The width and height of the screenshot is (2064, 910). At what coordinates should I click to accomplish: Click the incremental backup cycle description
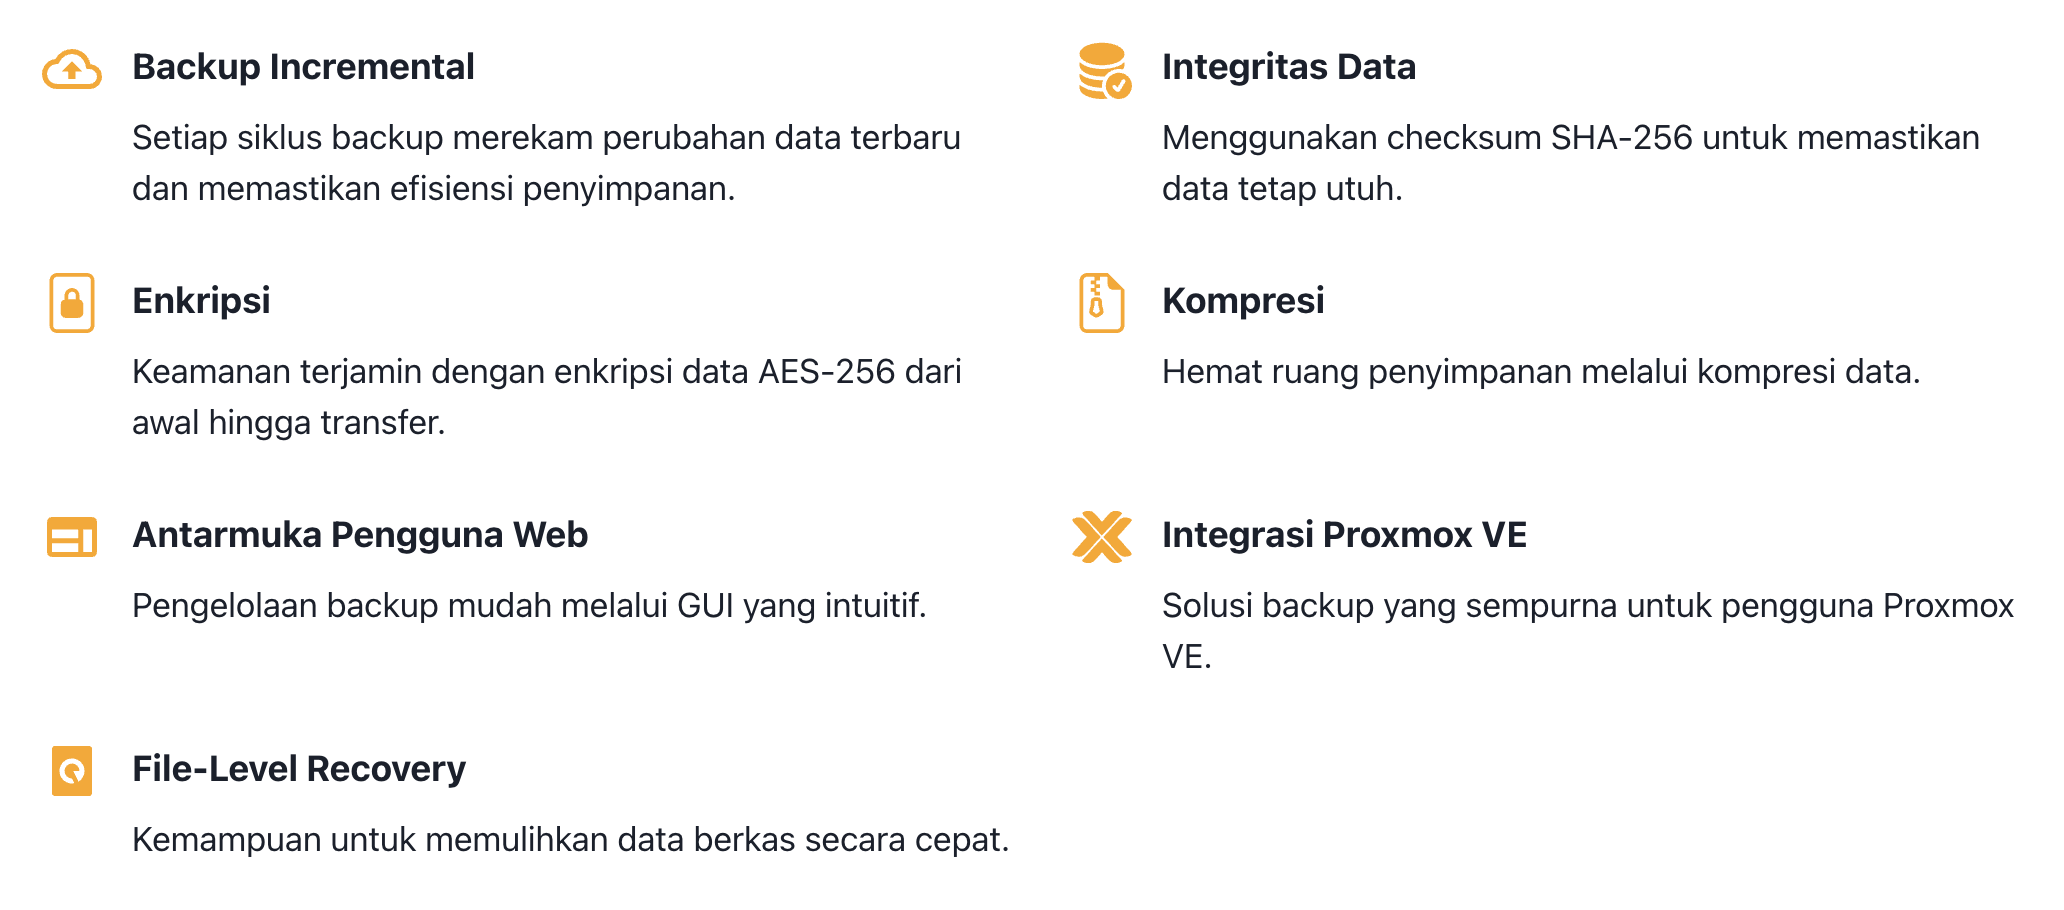point(547,163)
